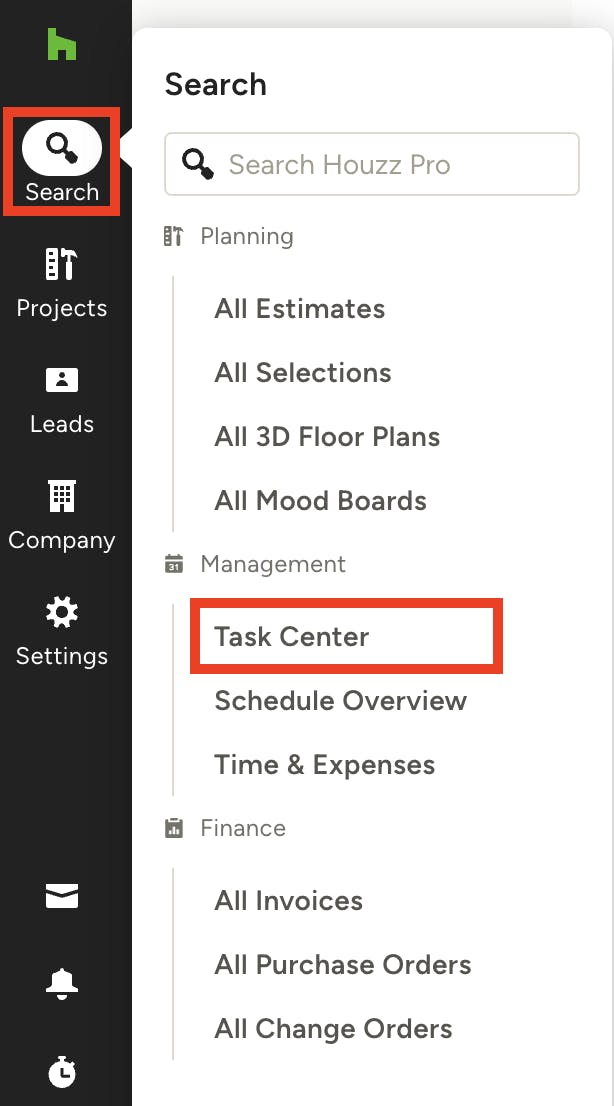The height and width of the screenshot is (1106, 614).
Task: Click the Planning section ruler icon
Action: tap(173, 236)
